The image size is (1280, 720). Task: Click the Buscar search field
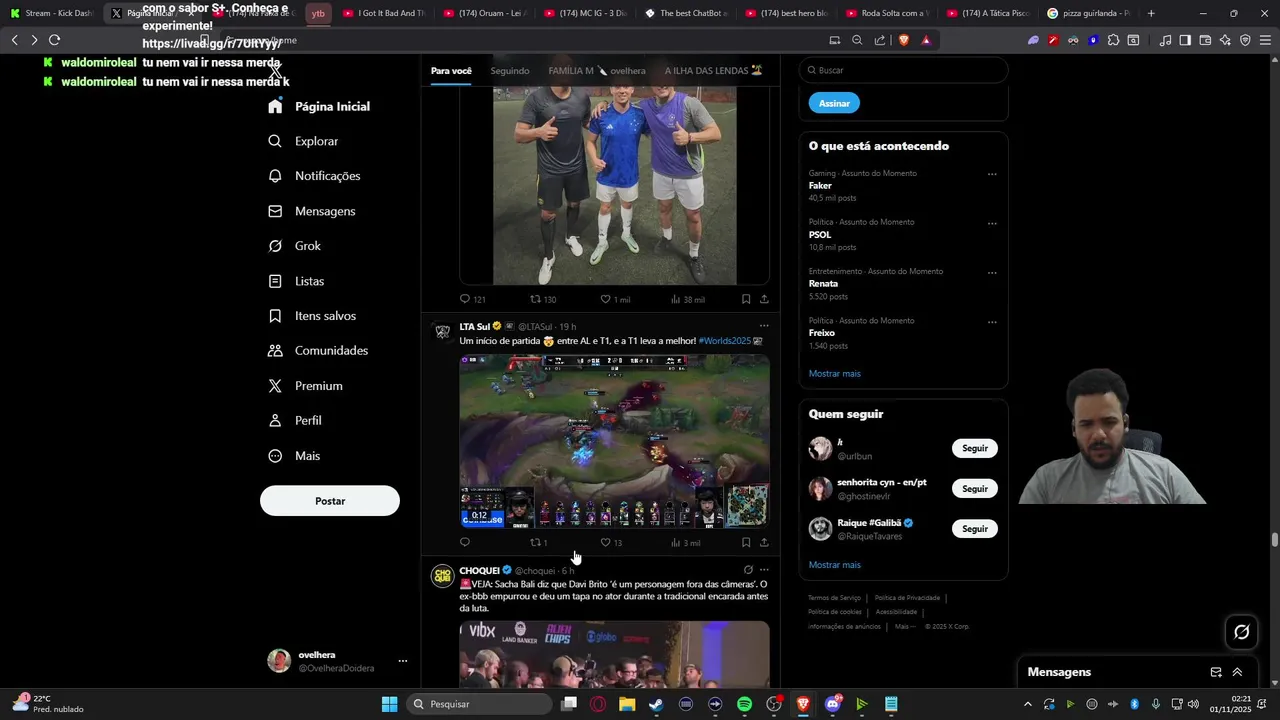903,70
